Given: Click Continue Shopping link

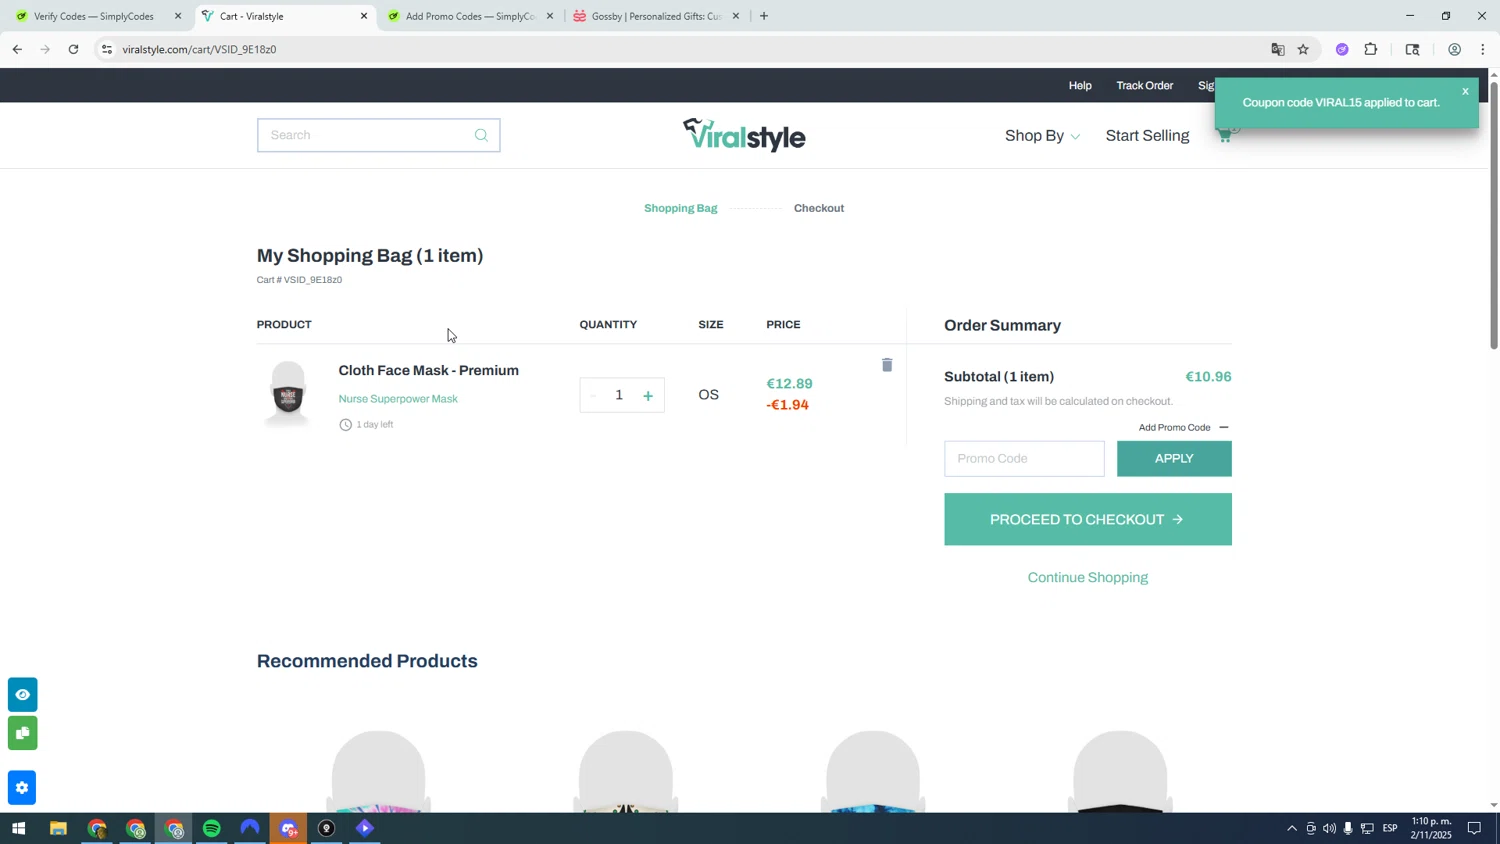Looking at the screenshot, I should [x=1087, y=578].
